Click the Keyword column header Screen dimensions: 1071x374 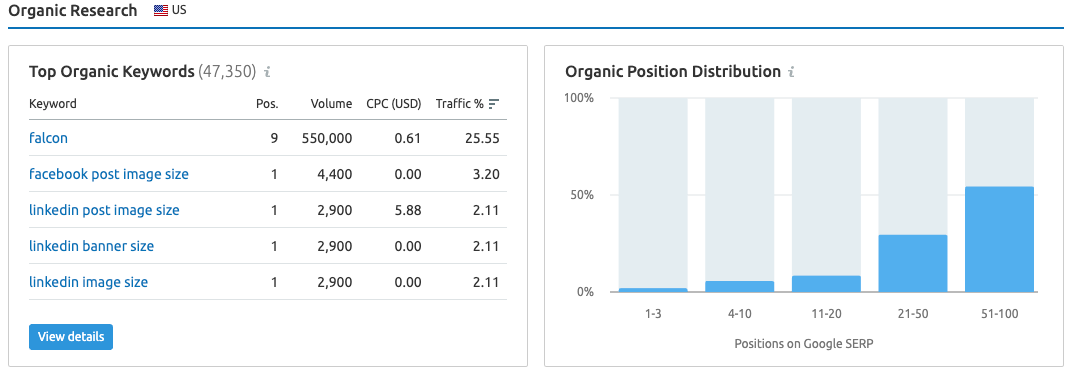[53, 104]
